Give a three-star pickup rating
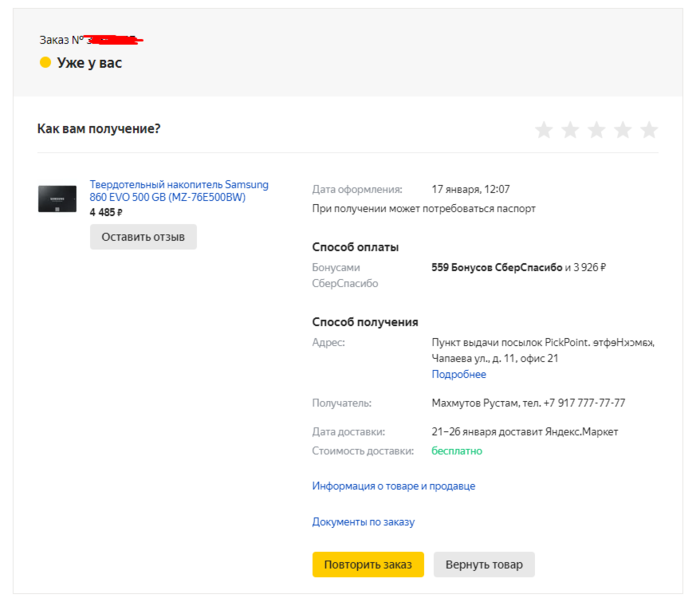The image size is (700, 602). pos(597,130)
